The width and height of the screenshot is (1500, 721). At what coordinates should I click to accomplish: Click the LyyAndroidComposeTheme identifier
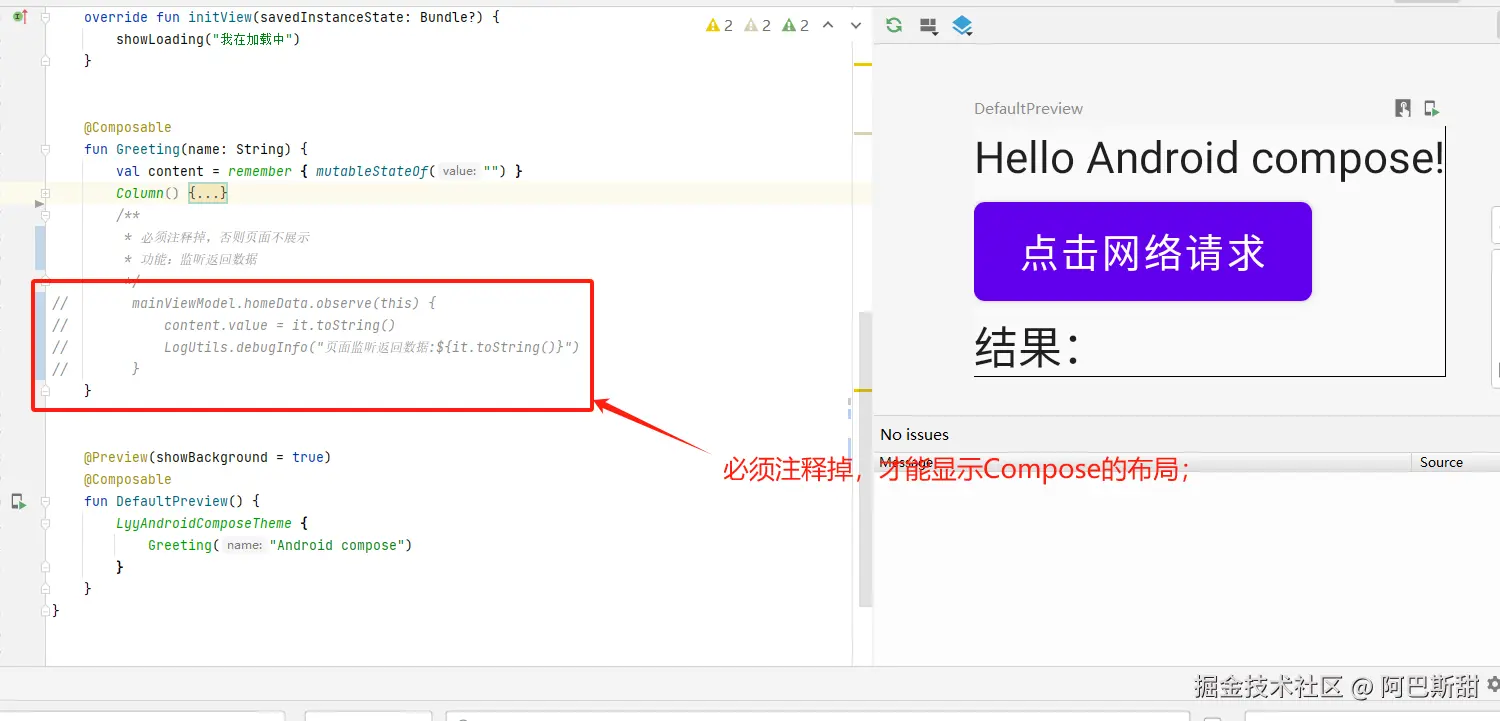point(204,523)
